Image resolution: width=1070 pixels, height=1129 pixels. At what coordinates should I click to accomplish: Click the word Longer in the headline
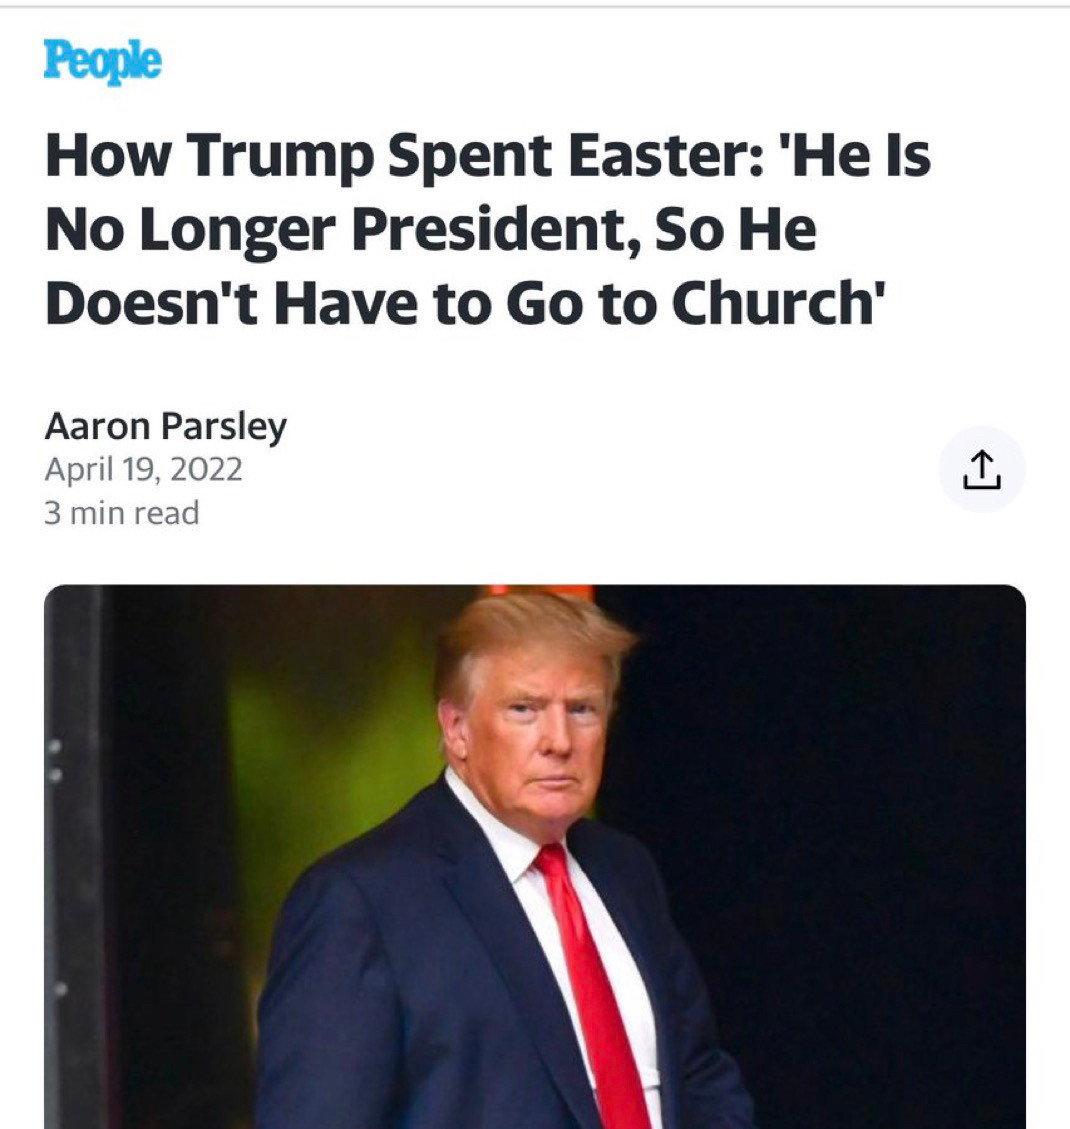point(237,231)
